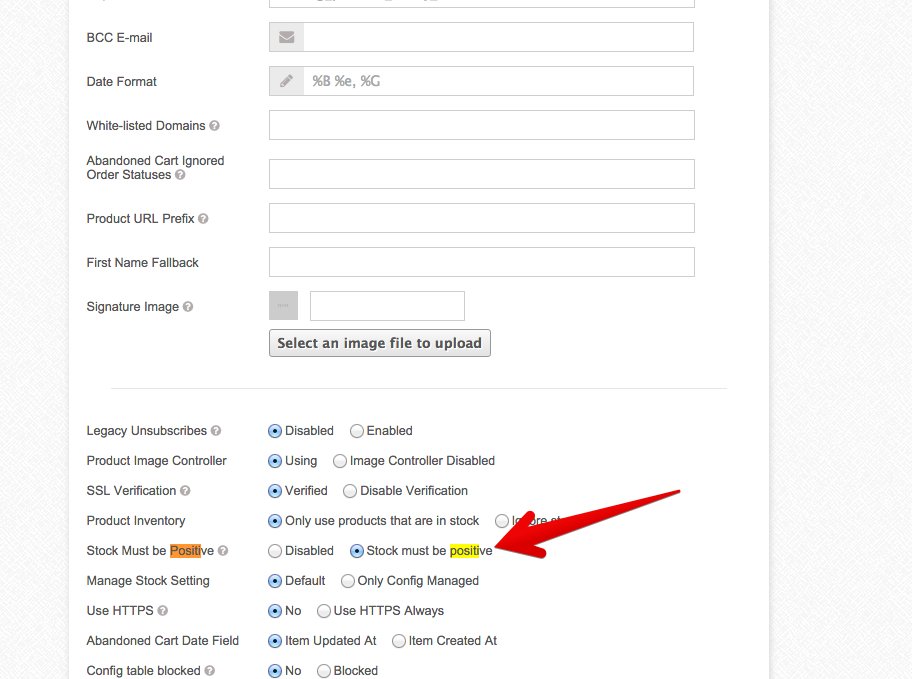
Task: Click help icon beside Config table blocked
Action: click(x=210, y=671)
